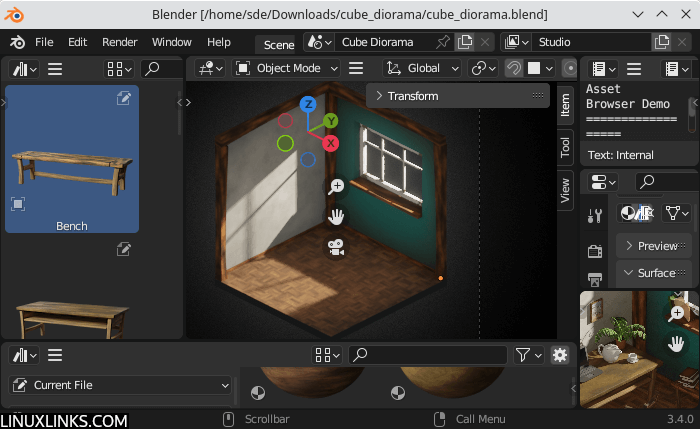The image size is (700, 429).
Task: Switch to the Item sidebar tab
Action: pyautogui.click(x=565, y=105)
